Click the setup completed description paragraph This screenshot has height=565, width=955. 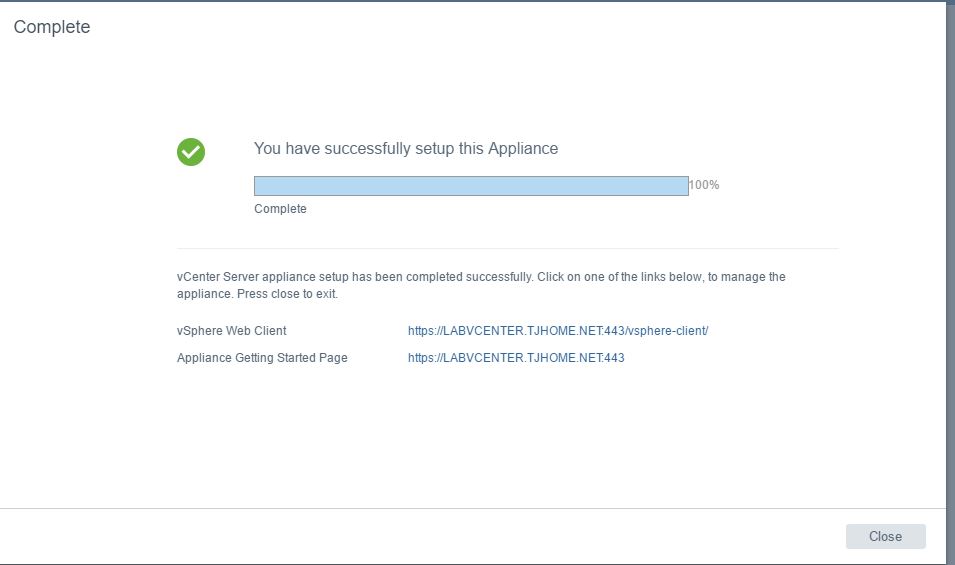(481, 285)
